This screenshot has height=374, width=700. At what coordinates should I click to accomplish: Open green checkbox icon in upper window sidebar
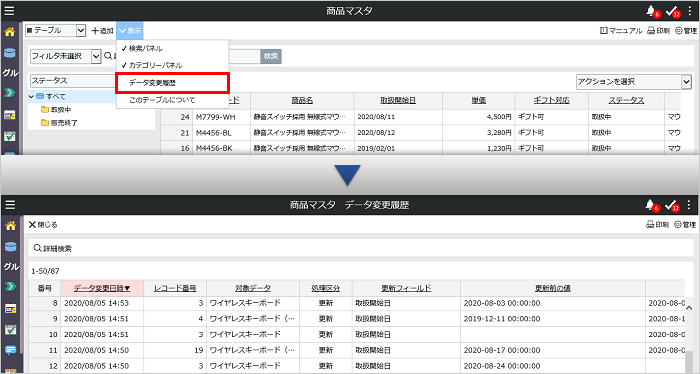(x=10, y=136)
